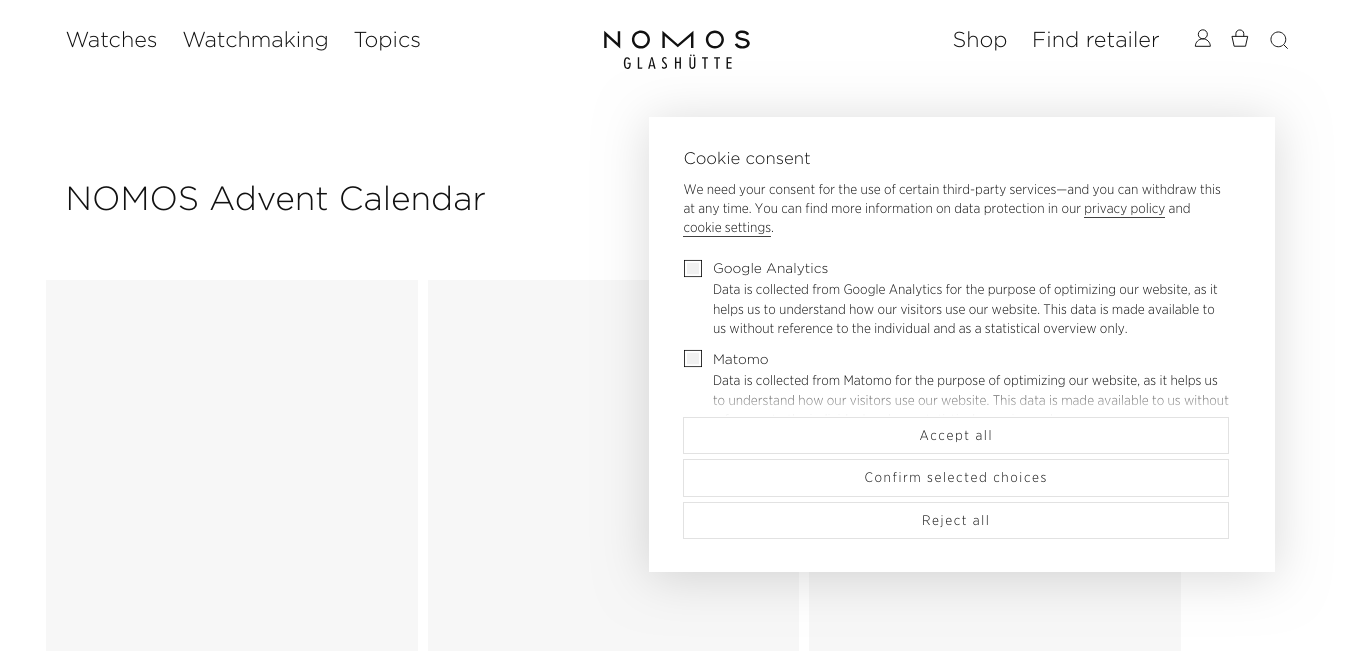Open the cookie settings link

tap(727, 227)
